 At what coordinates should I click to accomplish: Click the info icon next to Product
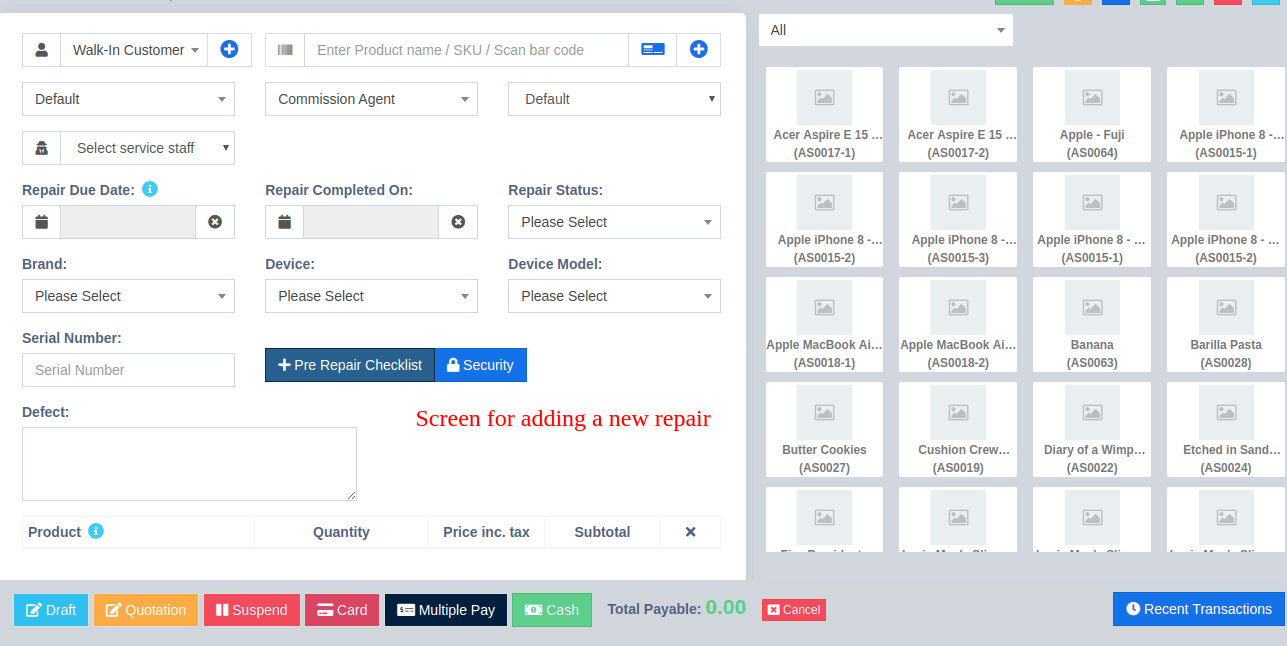point(96,531)
